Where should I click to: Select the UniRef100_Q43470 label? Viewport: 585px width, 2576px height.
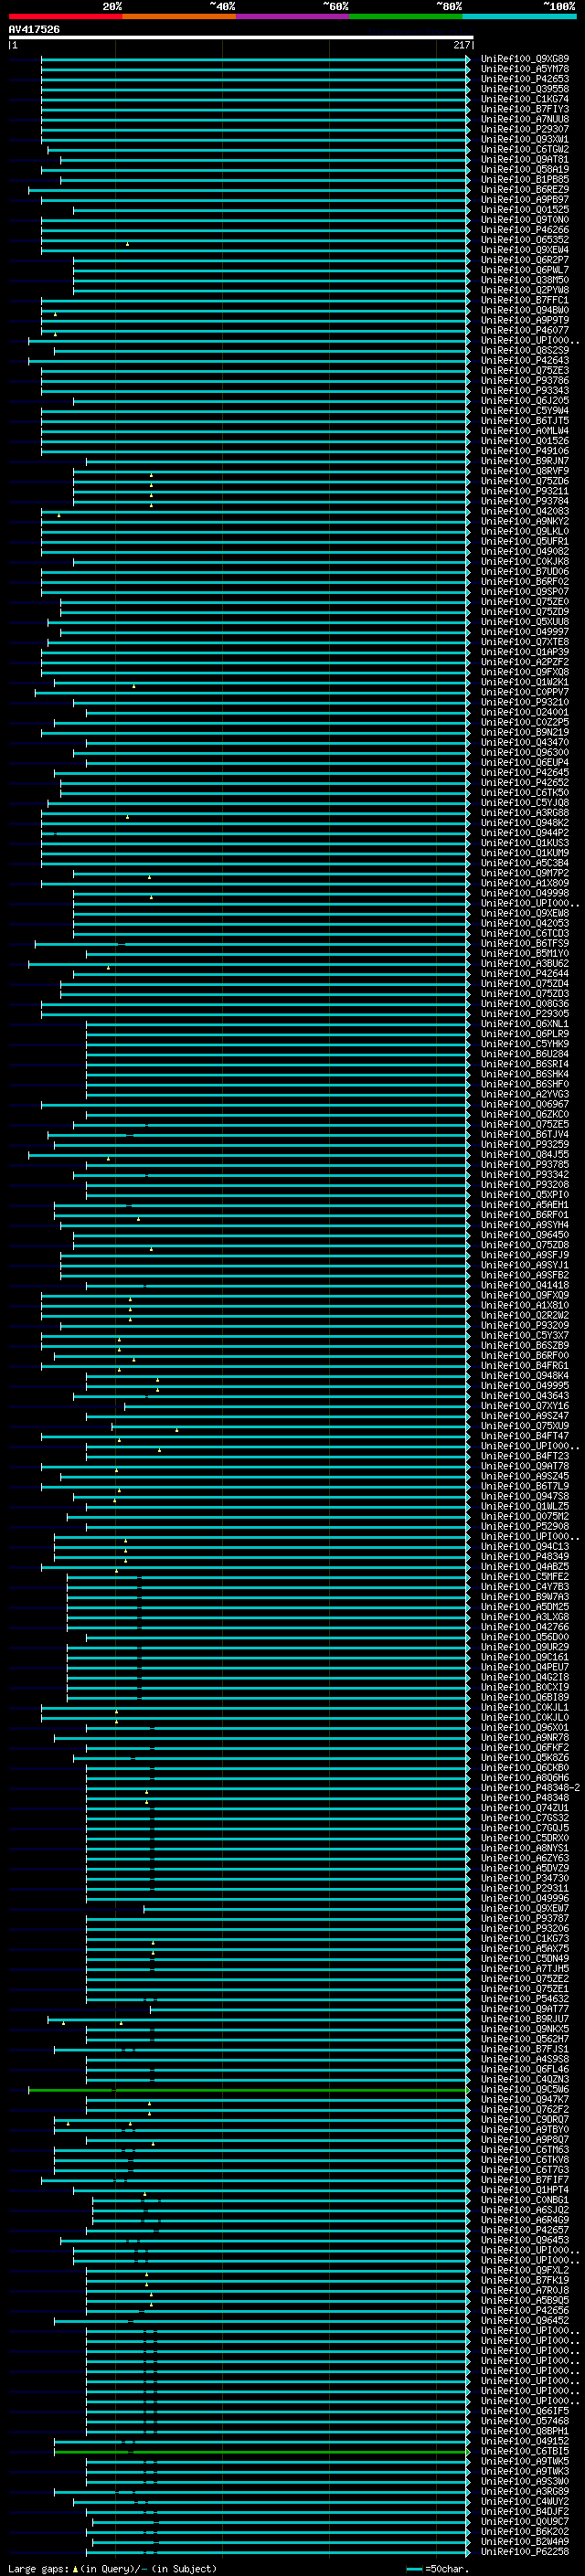pyautogui.click(x=525, y=743)
